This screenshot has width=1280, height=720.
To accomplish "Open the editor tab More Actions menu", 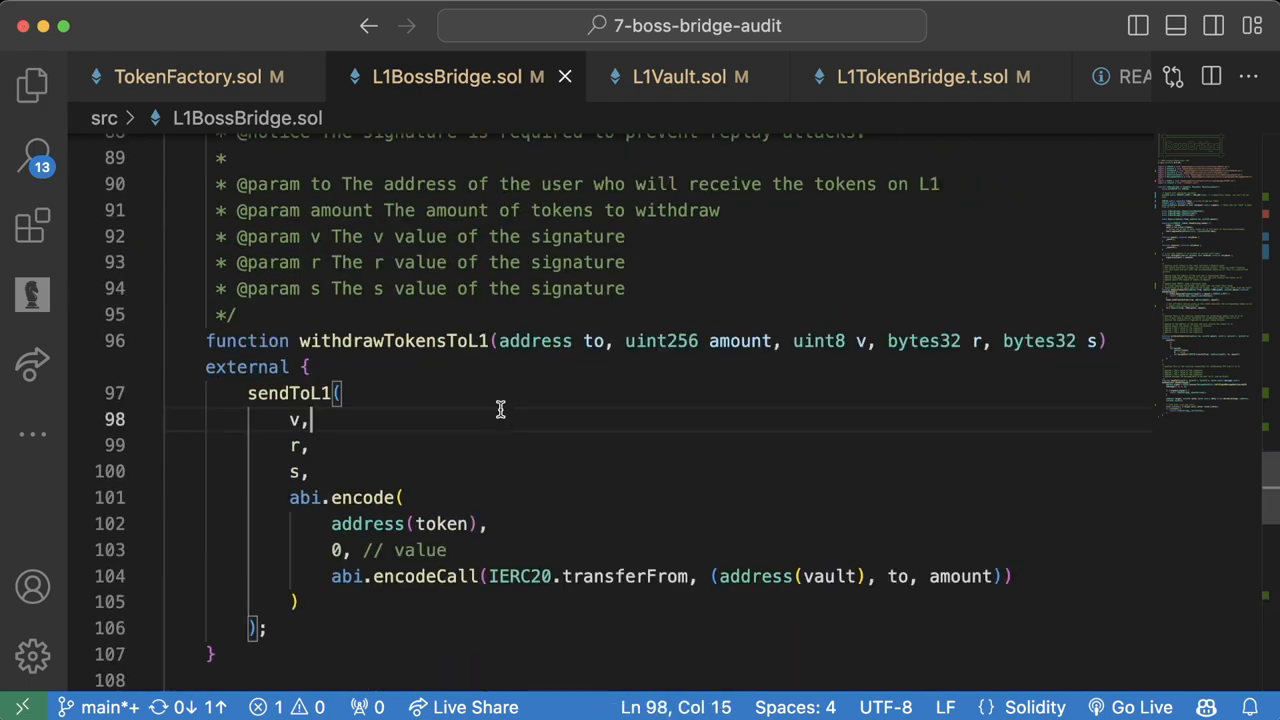I will tap(1249, 77).
